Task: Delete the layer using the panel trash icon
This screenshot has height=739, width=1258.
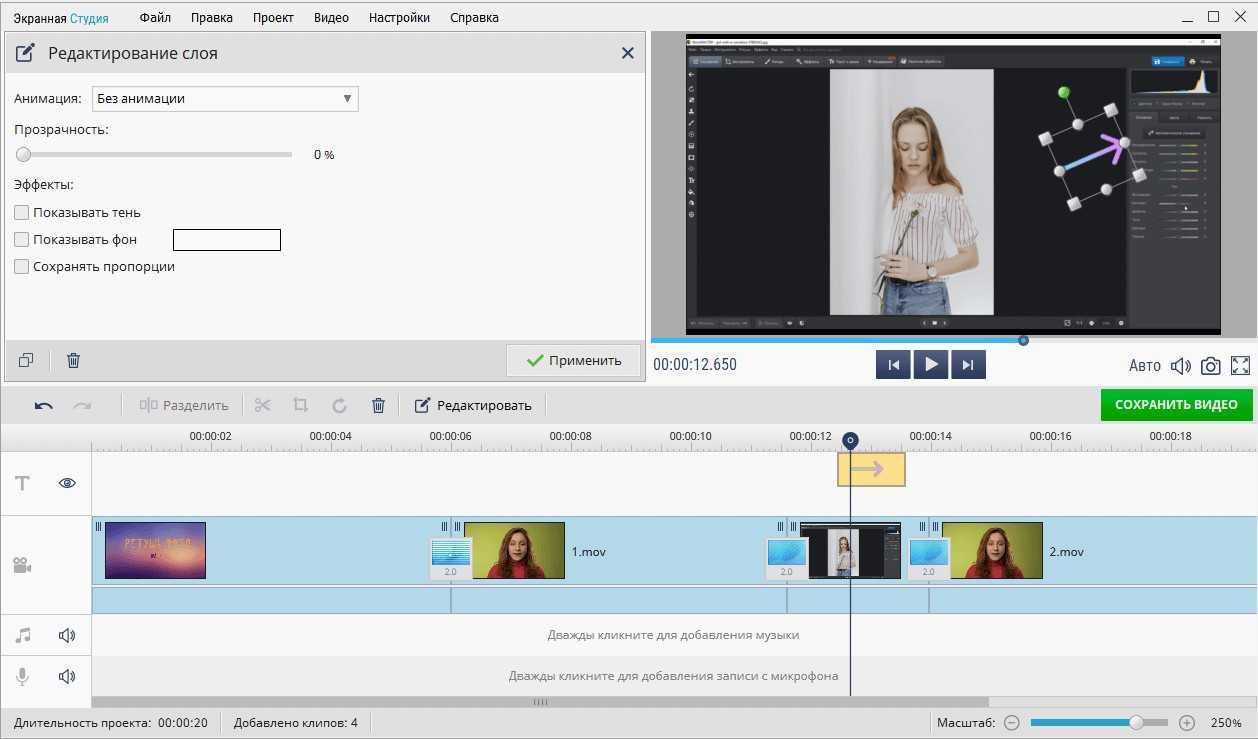Action: (73, 360)
